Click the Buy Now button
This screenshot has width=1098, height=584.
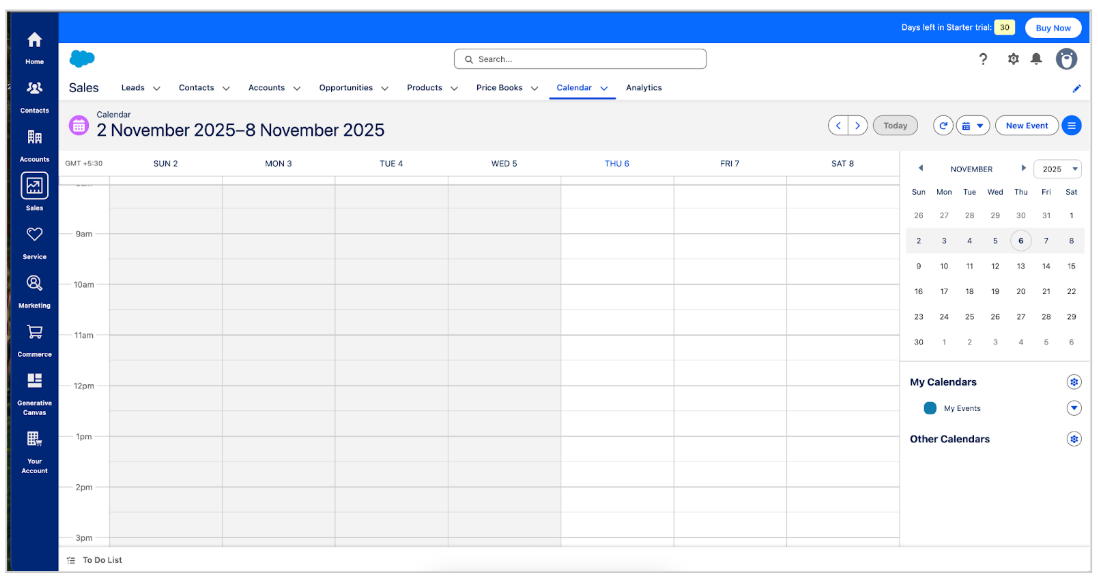coord(1052,27)
